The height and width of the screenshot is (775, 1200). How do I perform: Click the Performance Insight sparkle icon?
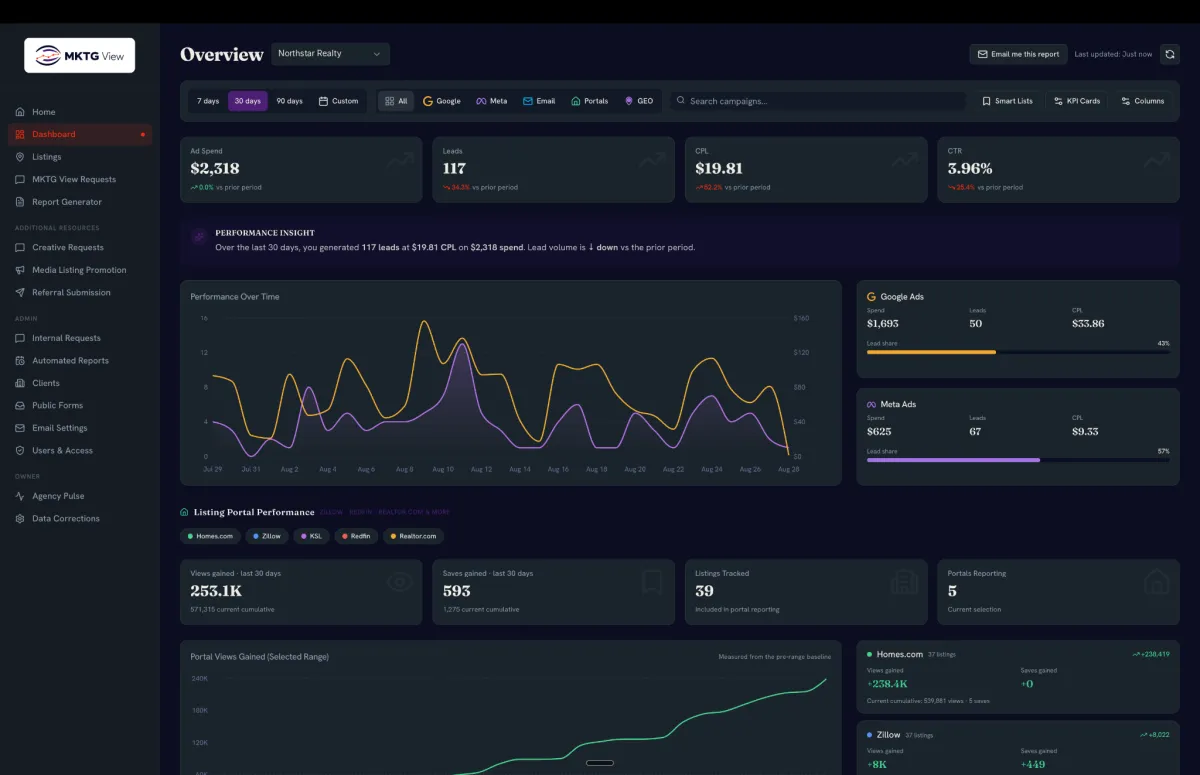pos(199,238)
